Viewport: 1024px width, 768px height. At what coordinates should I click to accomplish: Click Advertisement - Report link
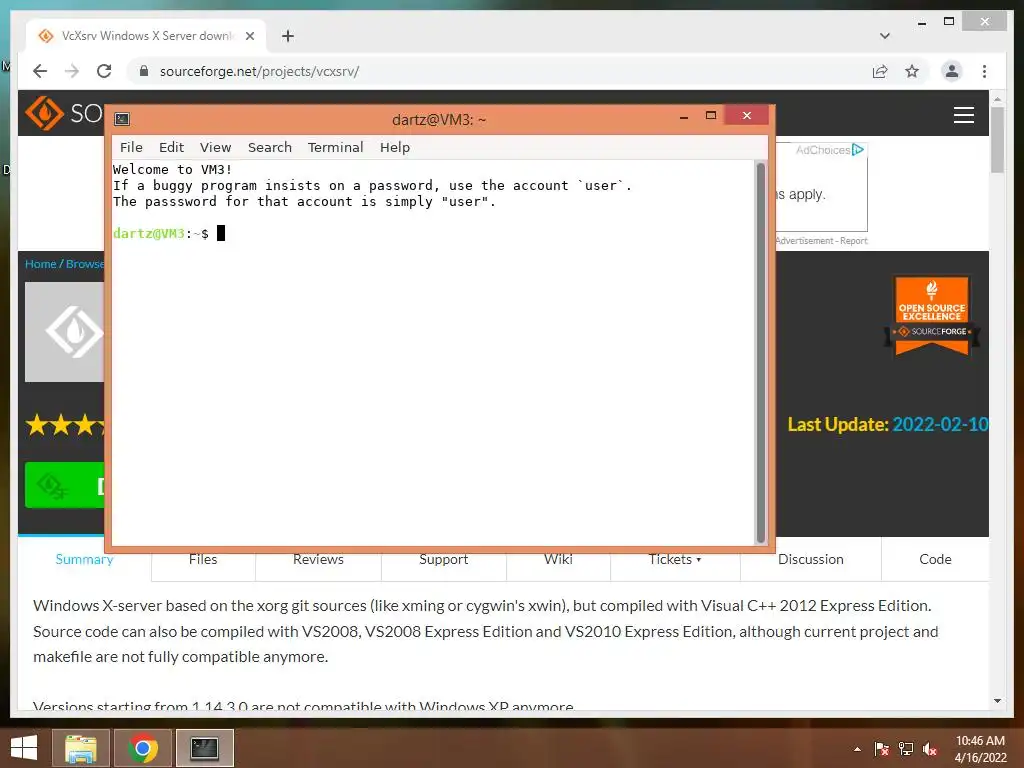pyautogui.click(x=821, y=241)
